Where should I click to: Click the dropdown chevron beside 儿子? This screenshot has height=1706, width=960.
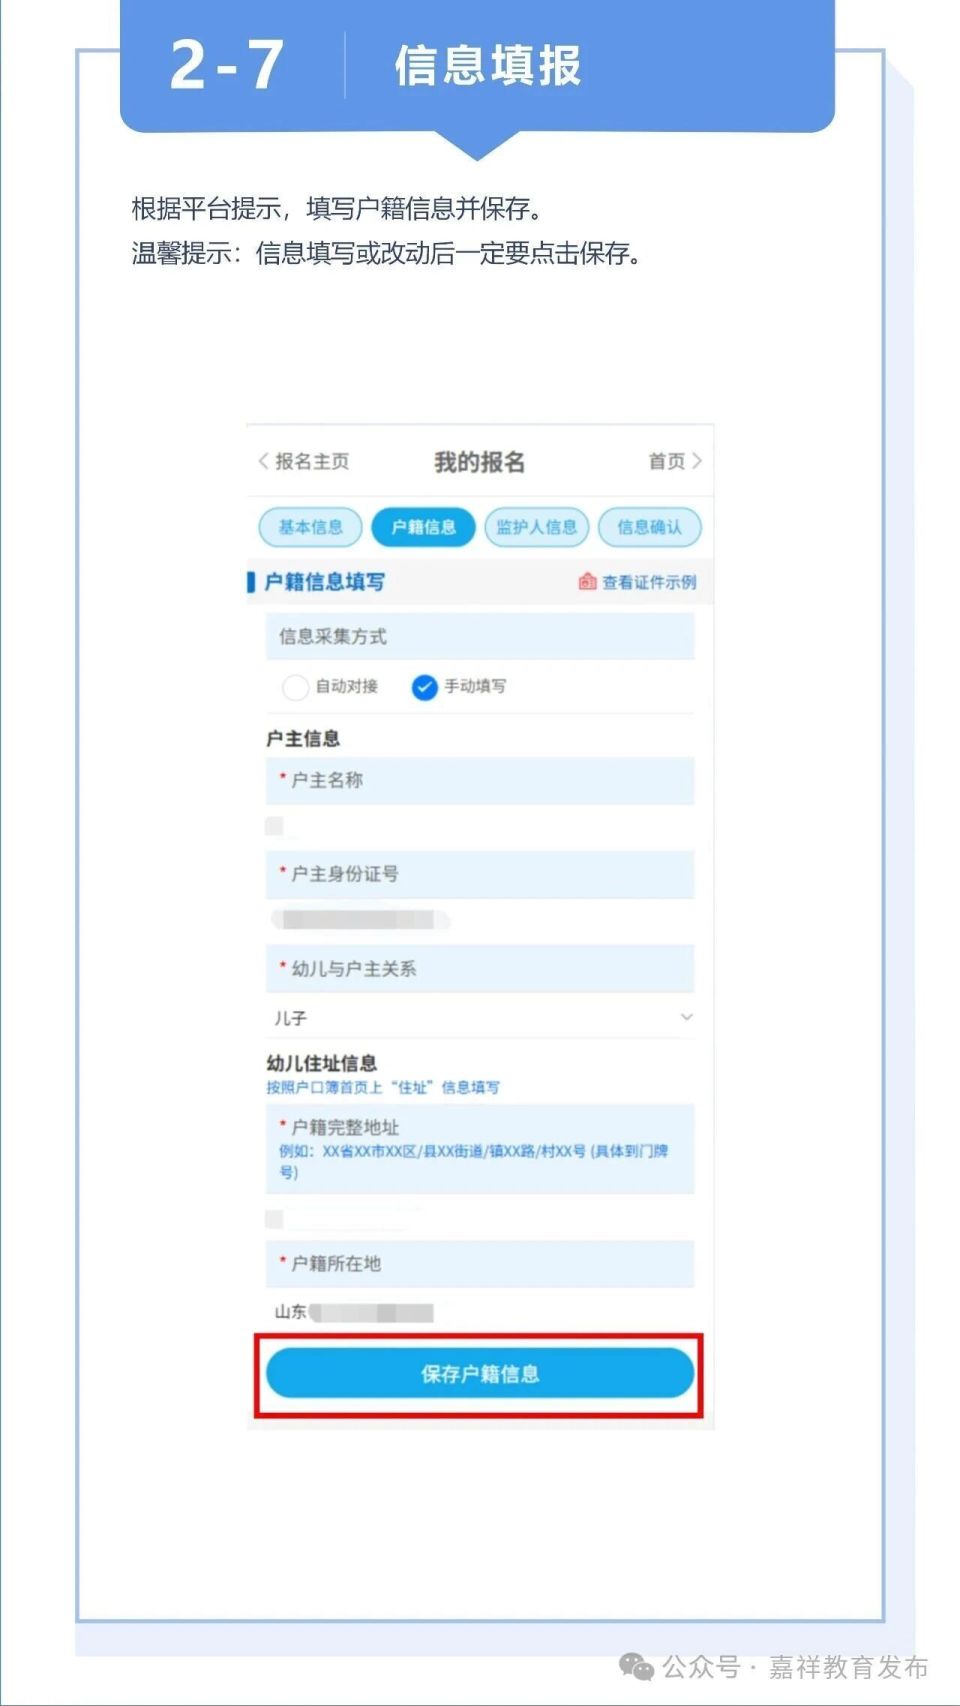(x=687, y=1017)
